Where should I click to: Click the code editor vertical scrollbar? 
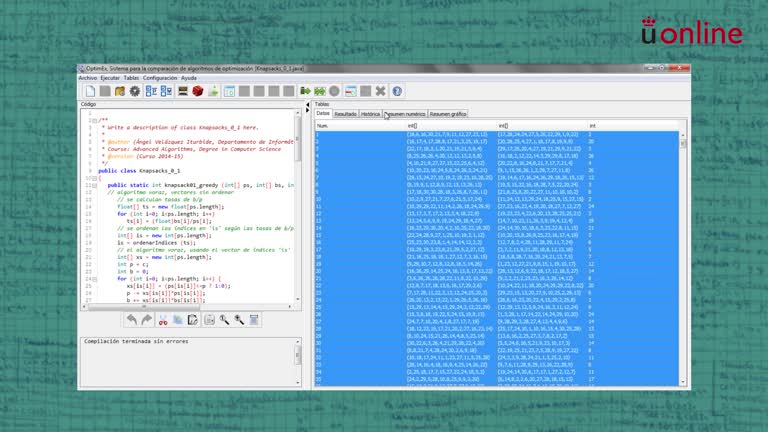(x=298, y=206)
